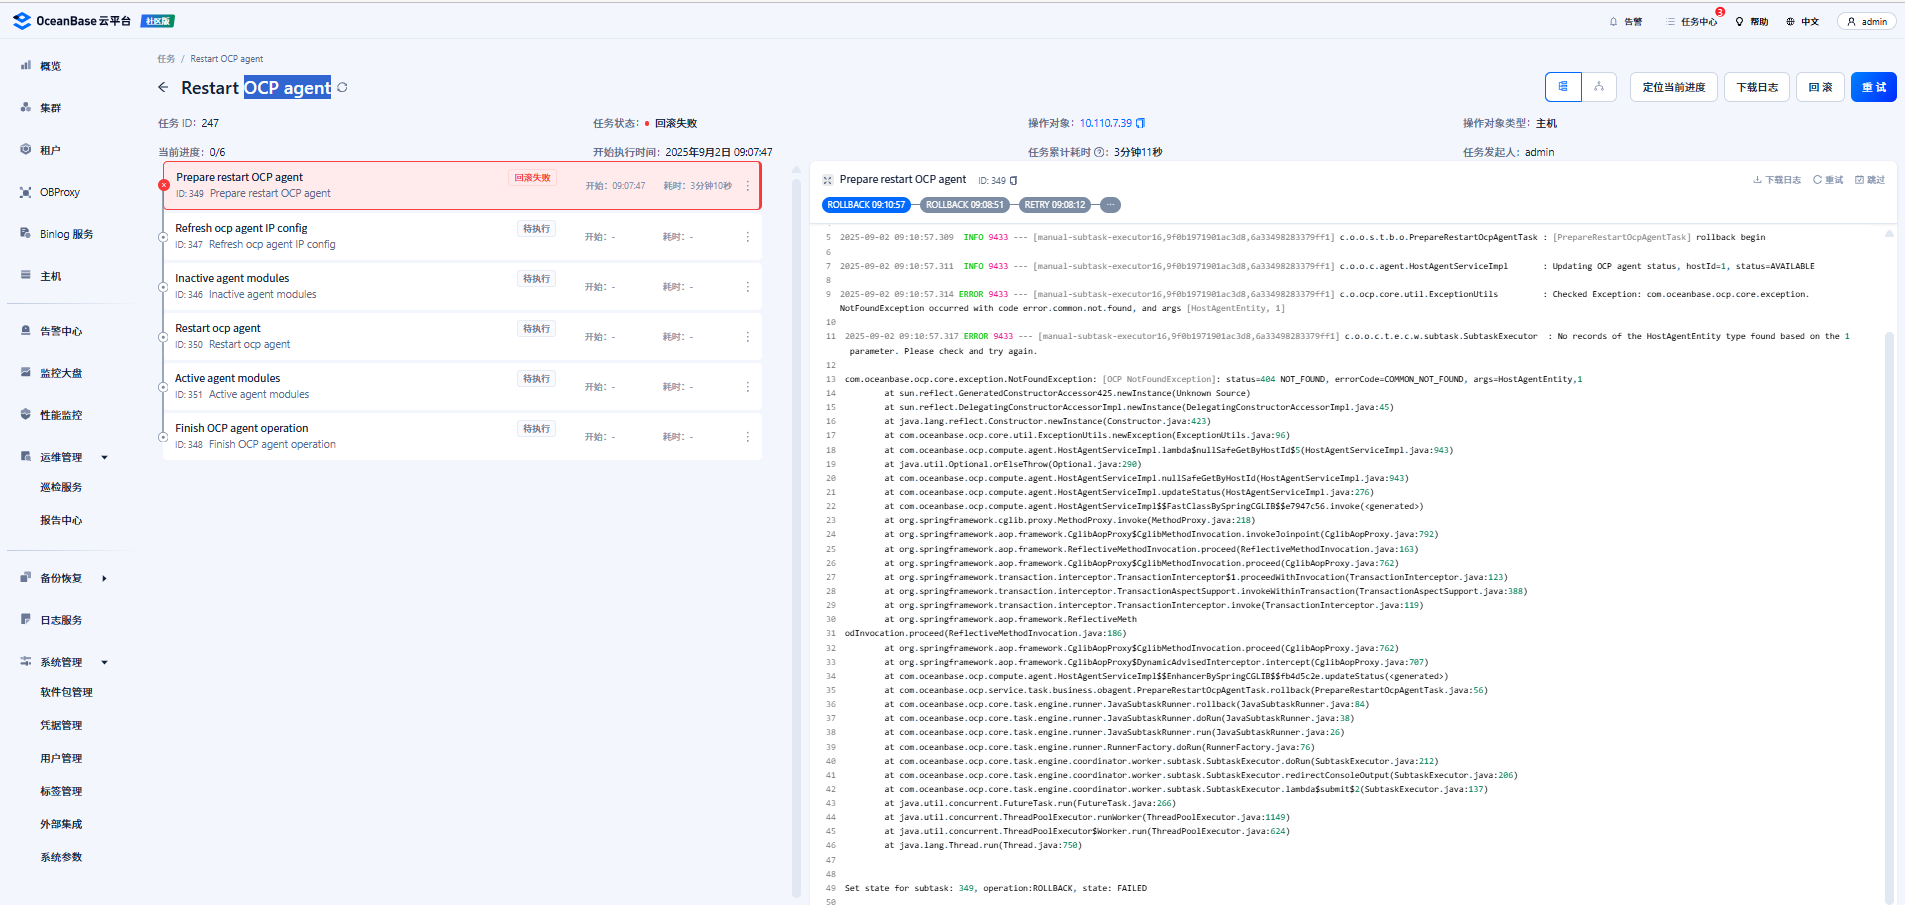The height and width of the screenshot is (905, 1905).
Task: Open 报告中心 submenu item
Action: [x=61, y=520]
